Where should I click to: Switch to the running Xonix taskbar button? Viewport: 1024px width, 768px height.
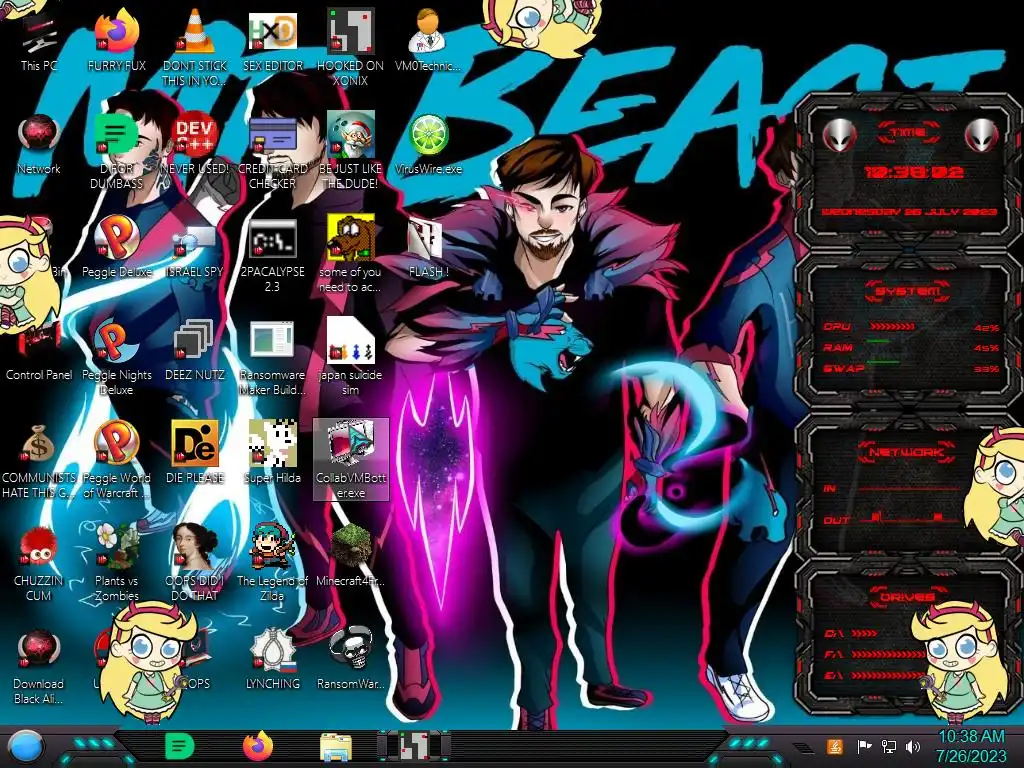413,746
